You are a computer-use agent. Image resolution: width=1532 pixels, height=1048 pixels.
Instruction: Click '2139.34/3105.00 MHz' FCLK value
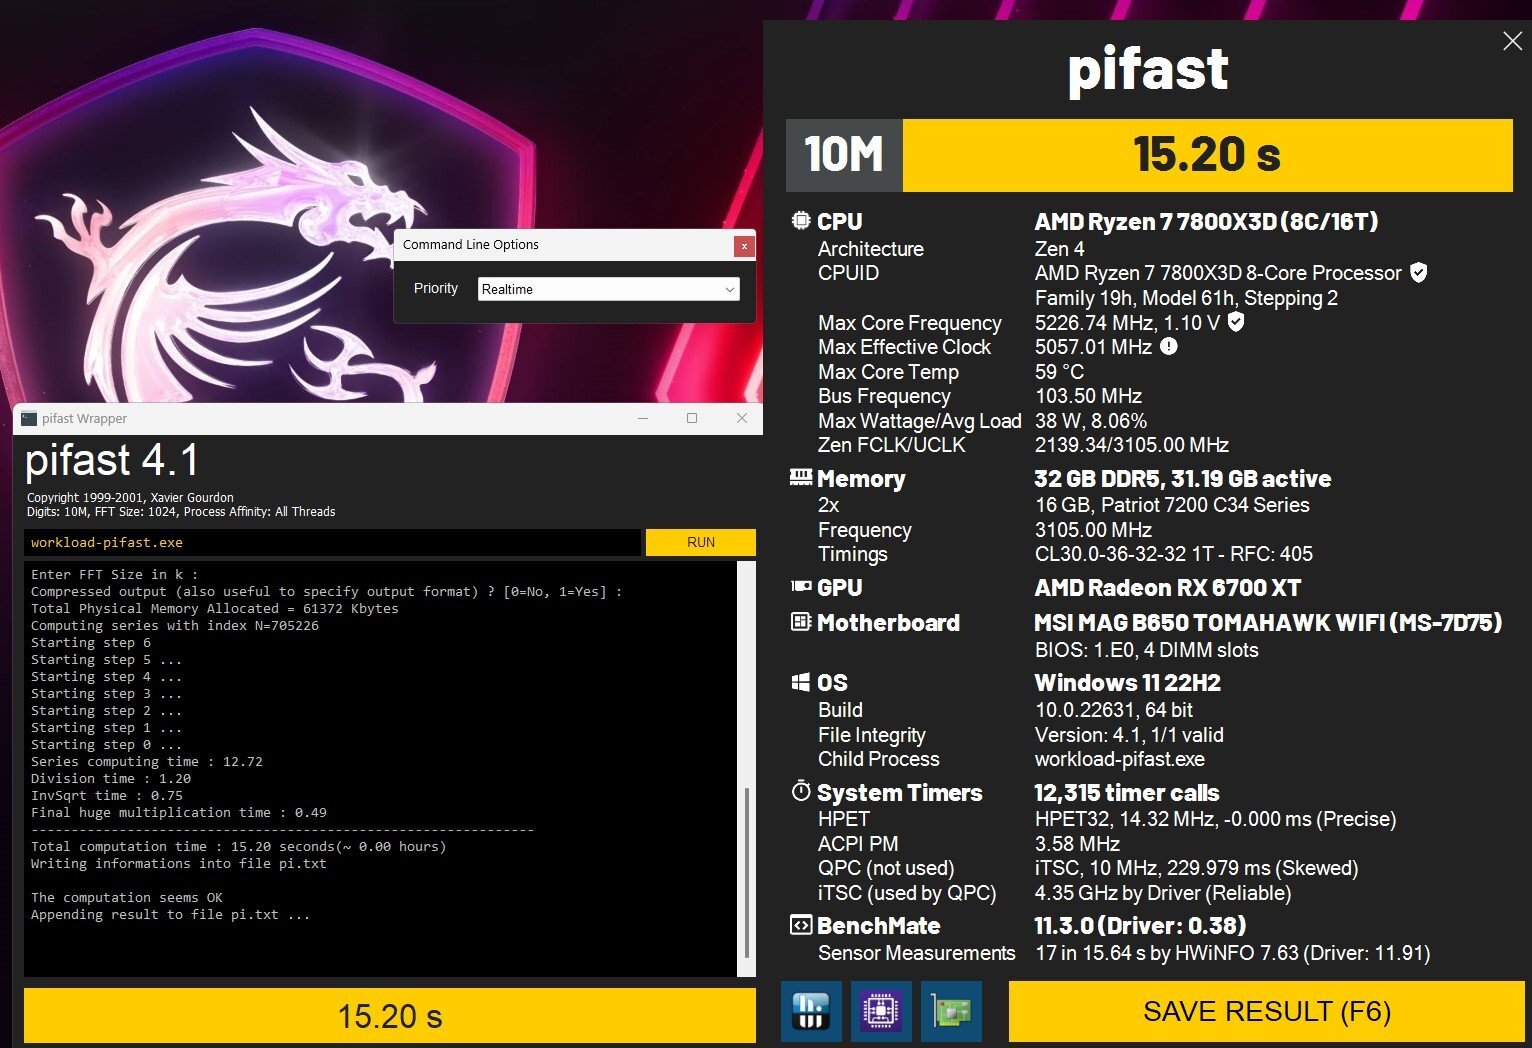[1132, 445]
